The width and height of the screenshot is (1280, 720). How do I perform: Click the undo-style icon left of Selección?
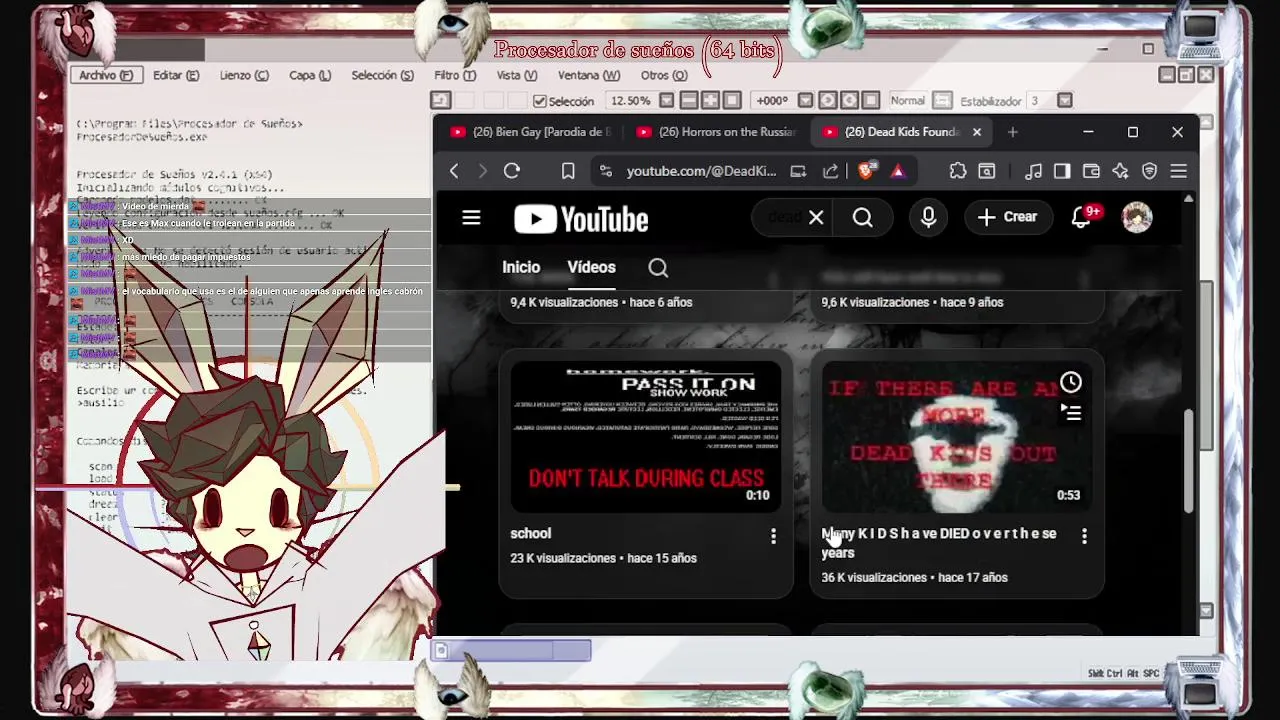(440, 101)
